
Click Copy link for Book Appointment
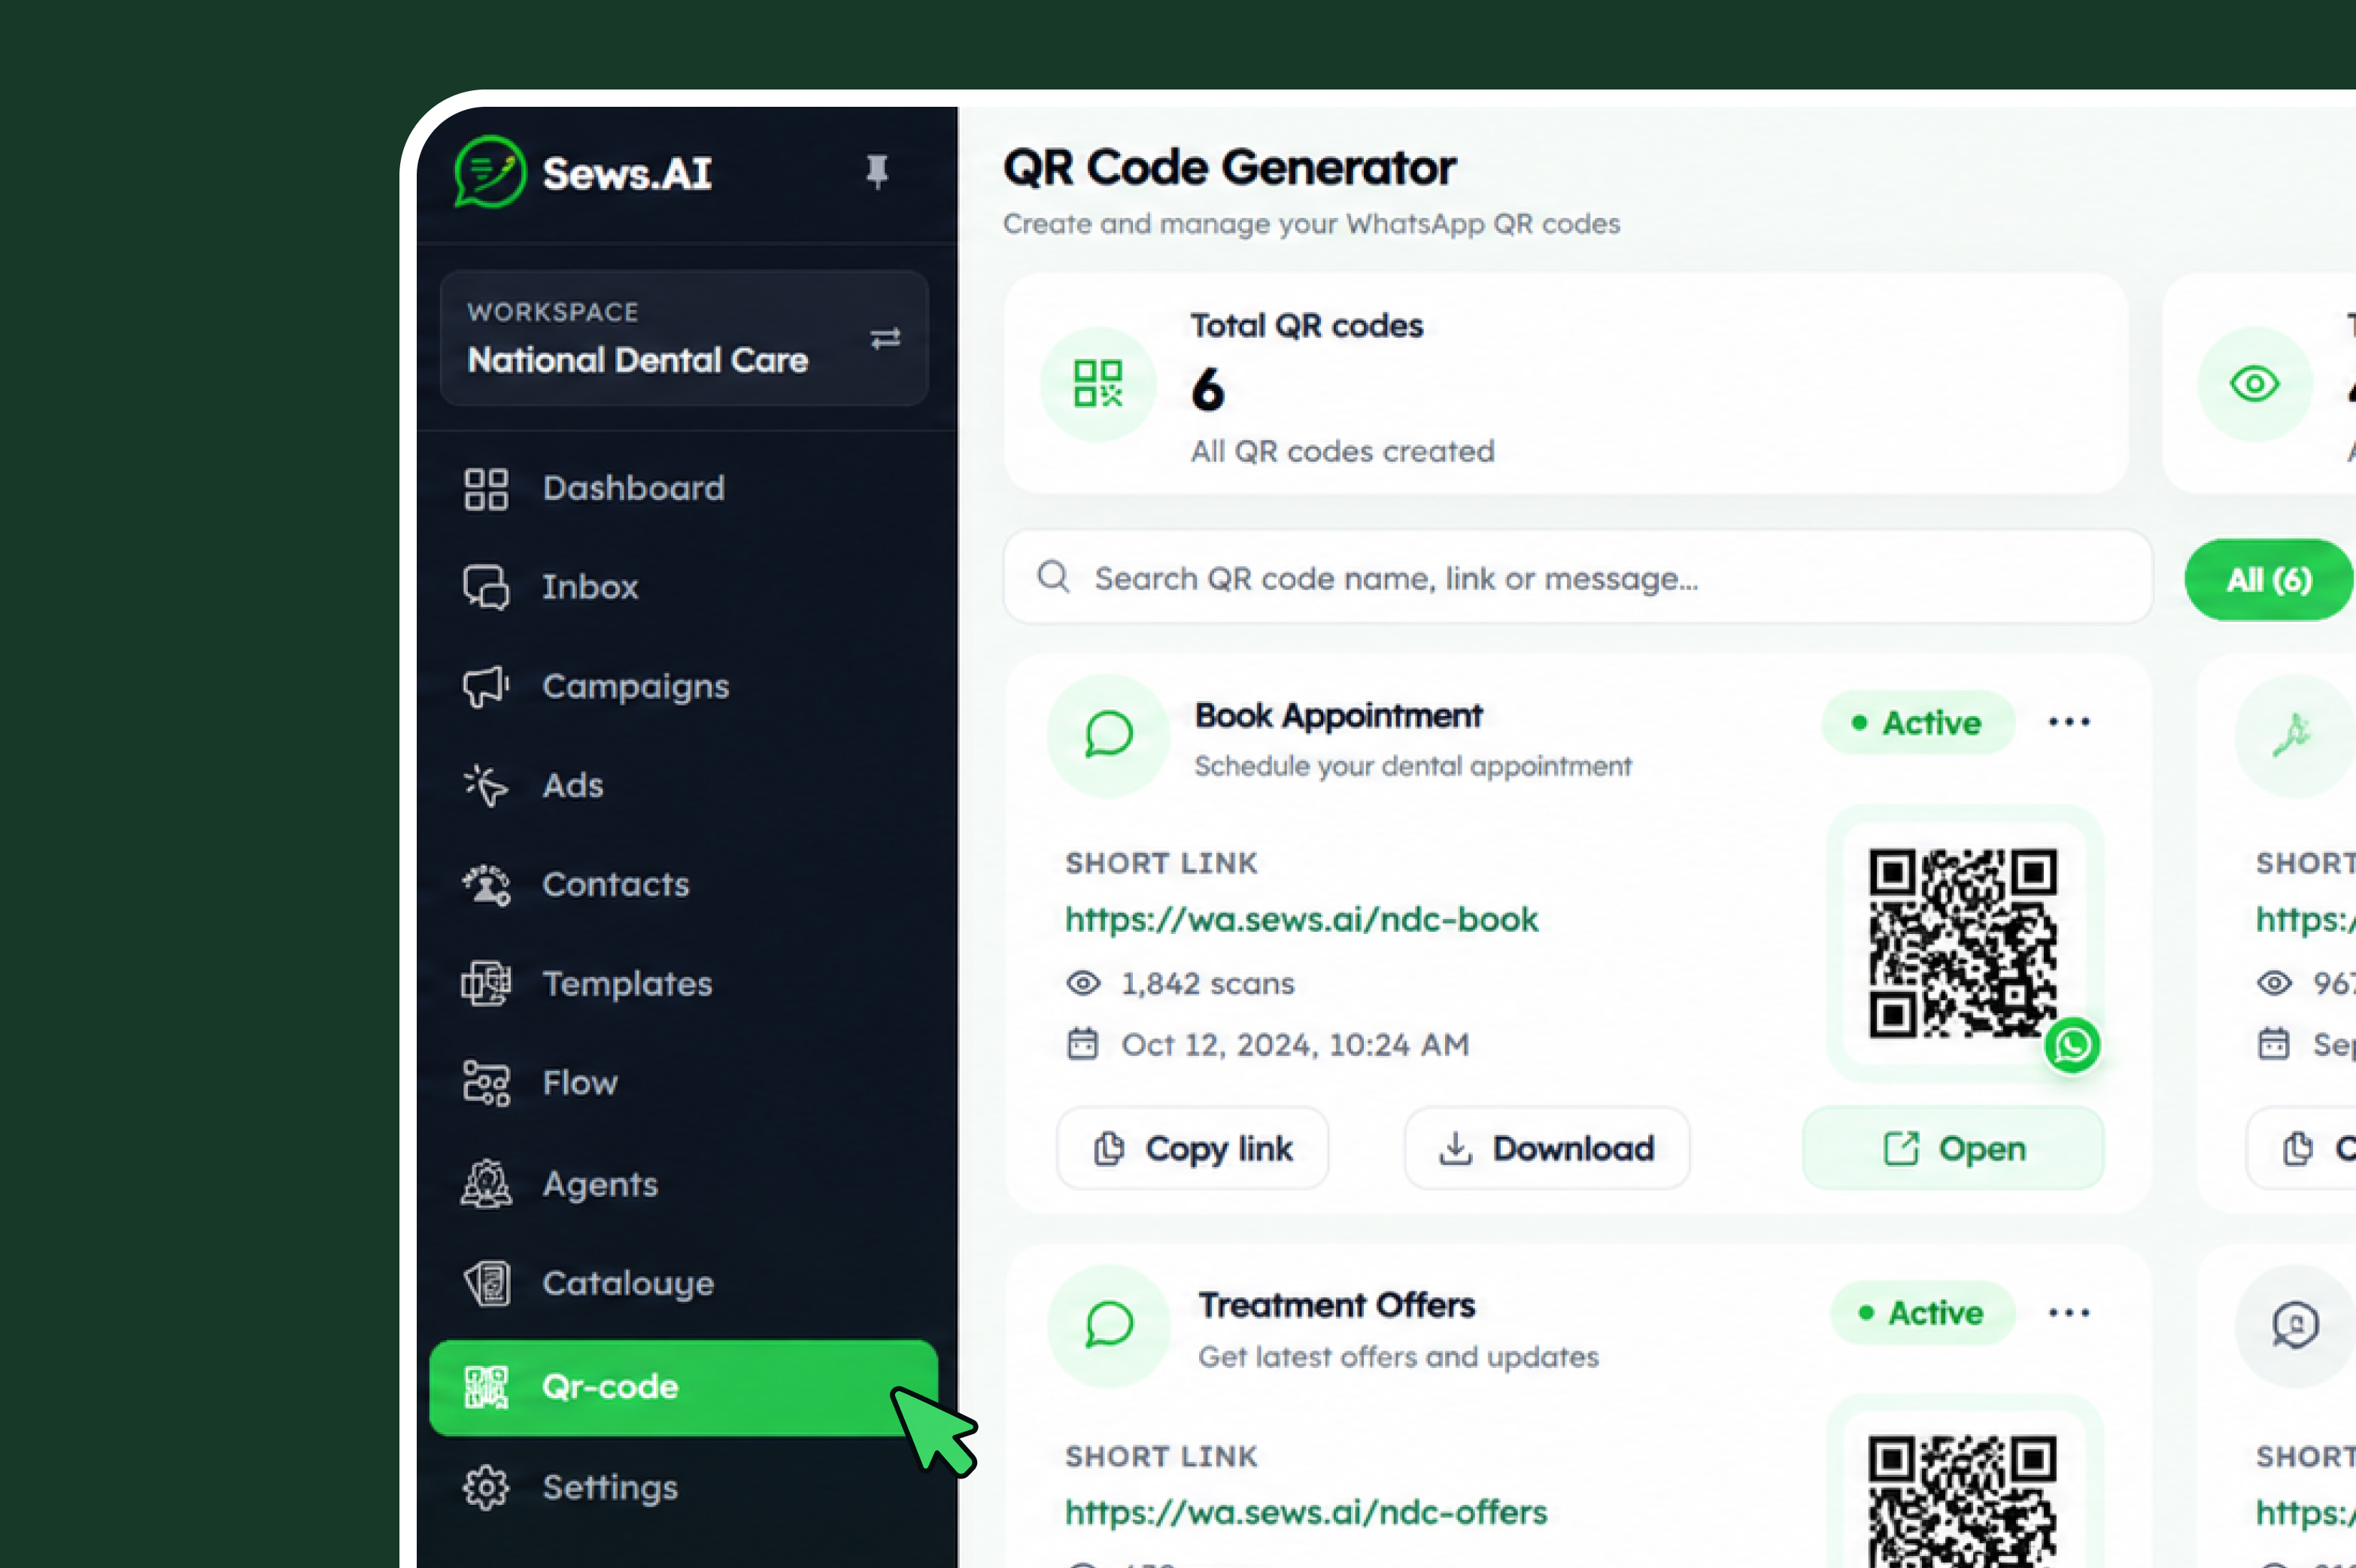[x=1192, y=1149]
